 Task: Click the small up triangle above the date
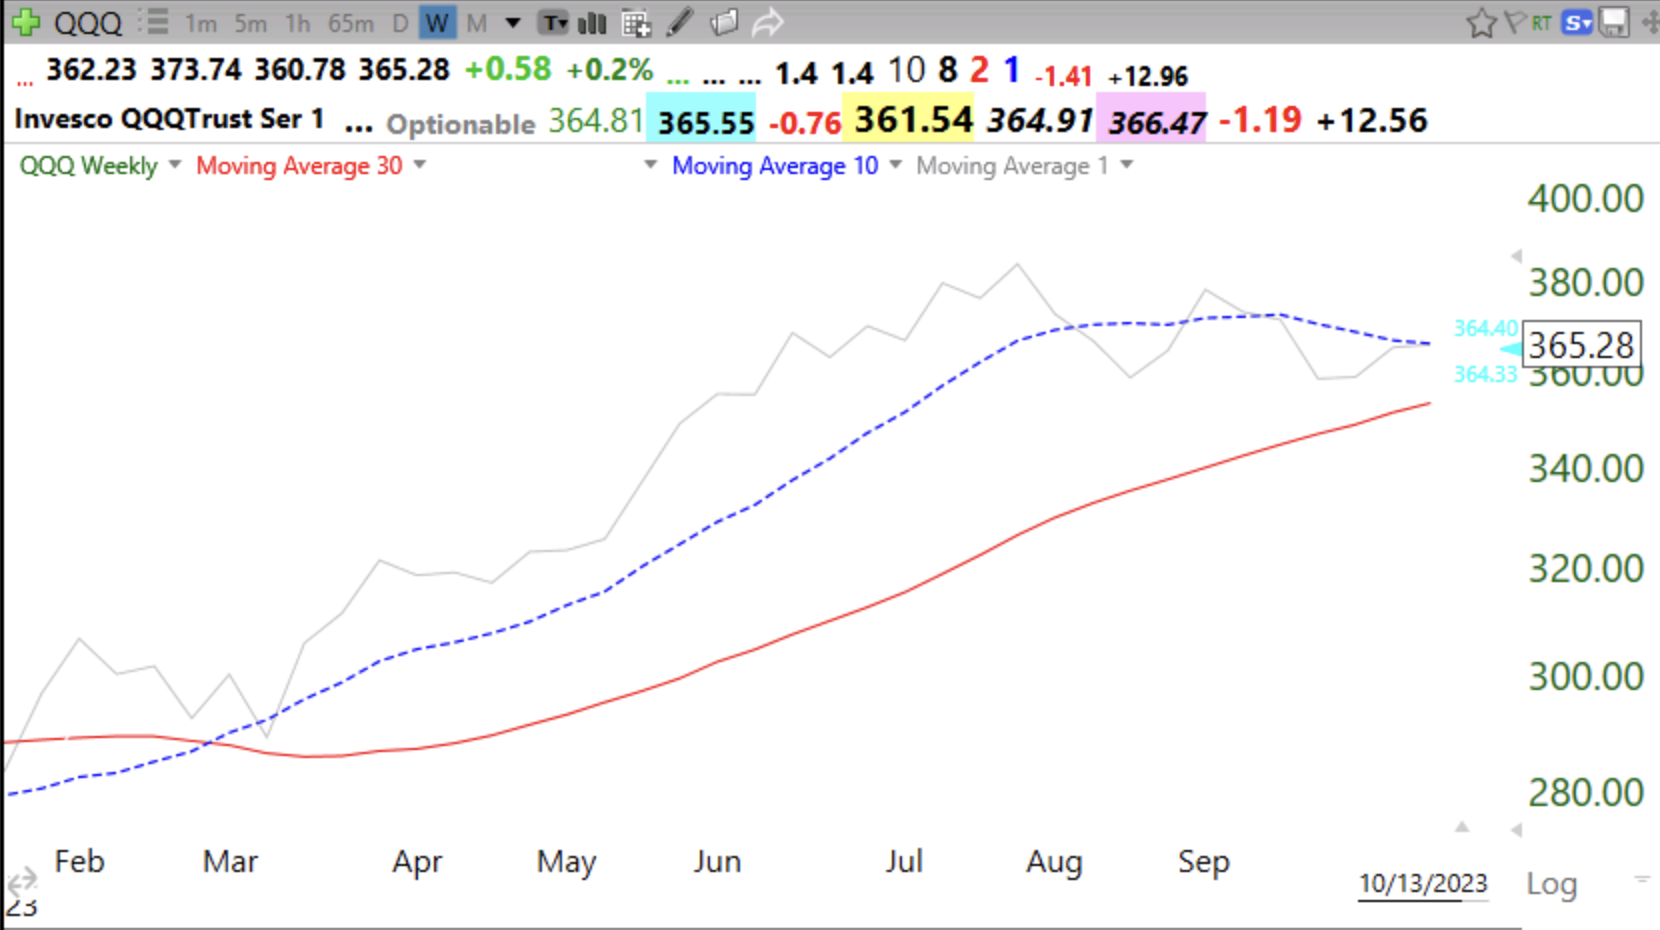point(1462,827)
